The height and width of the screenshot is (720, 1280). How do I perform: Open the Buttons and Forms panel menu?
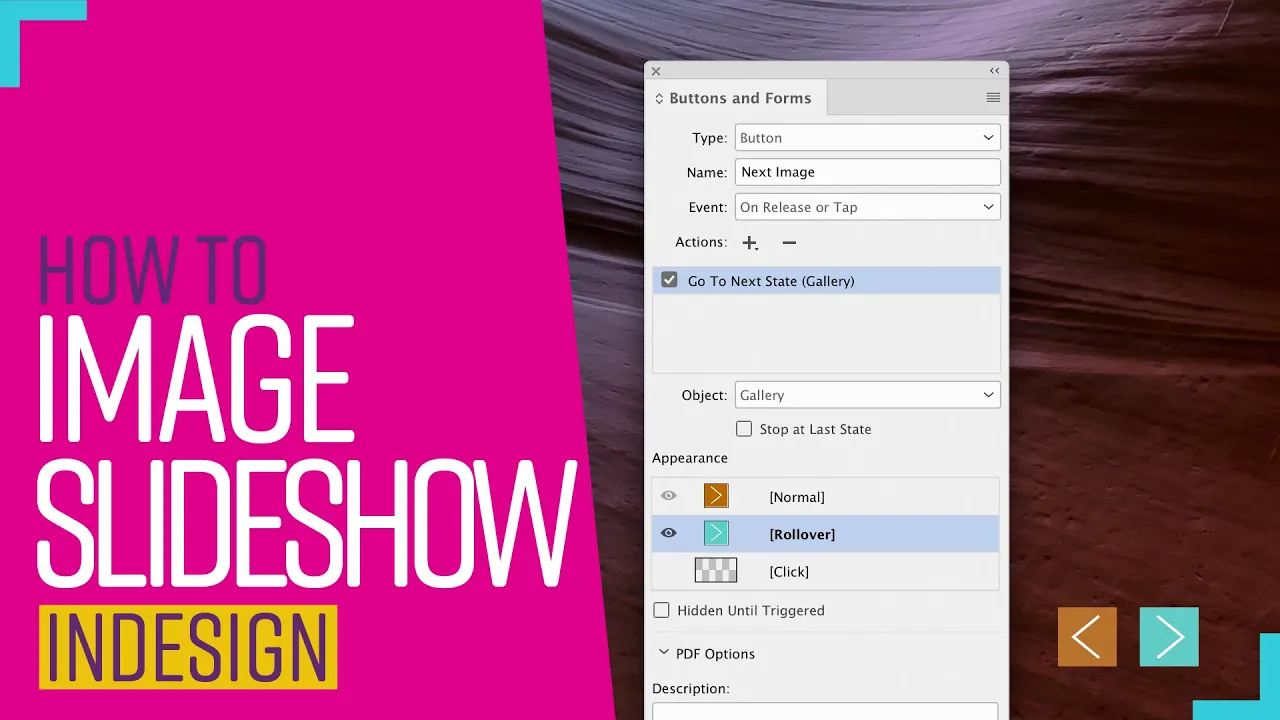[993, 98]
